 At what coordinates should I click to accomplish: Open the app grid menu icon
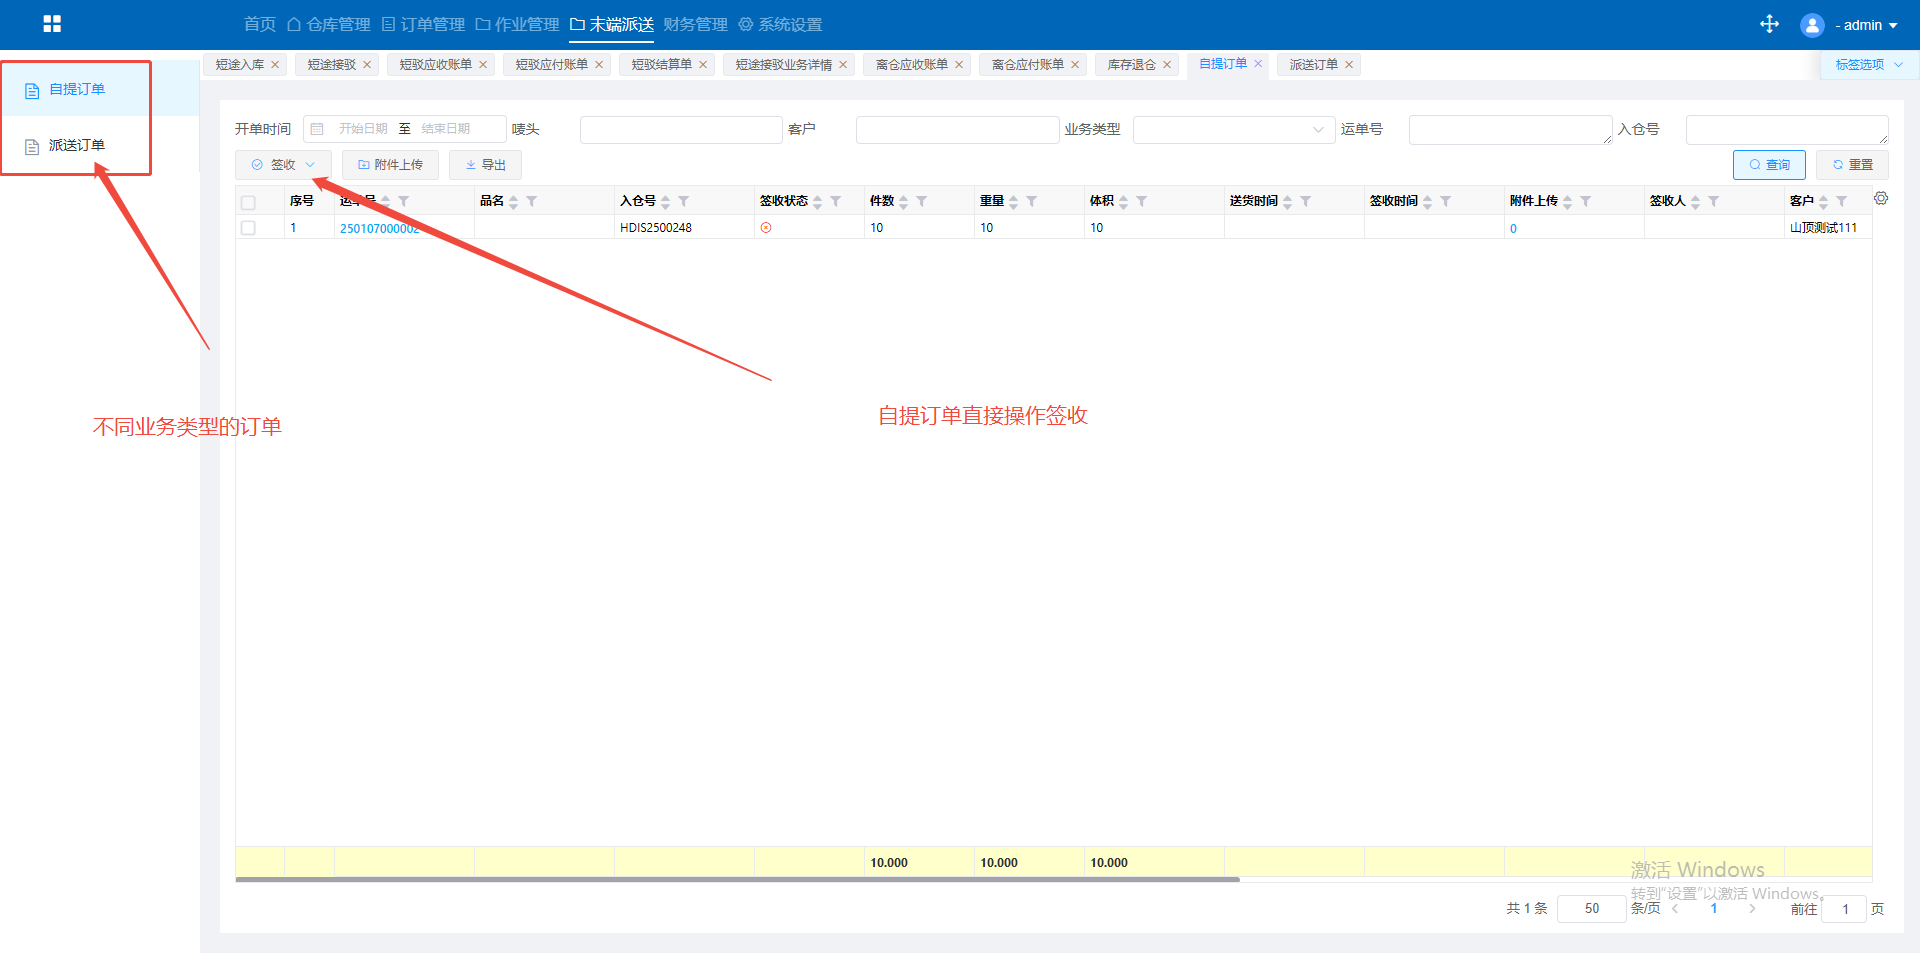pos(52,24)
